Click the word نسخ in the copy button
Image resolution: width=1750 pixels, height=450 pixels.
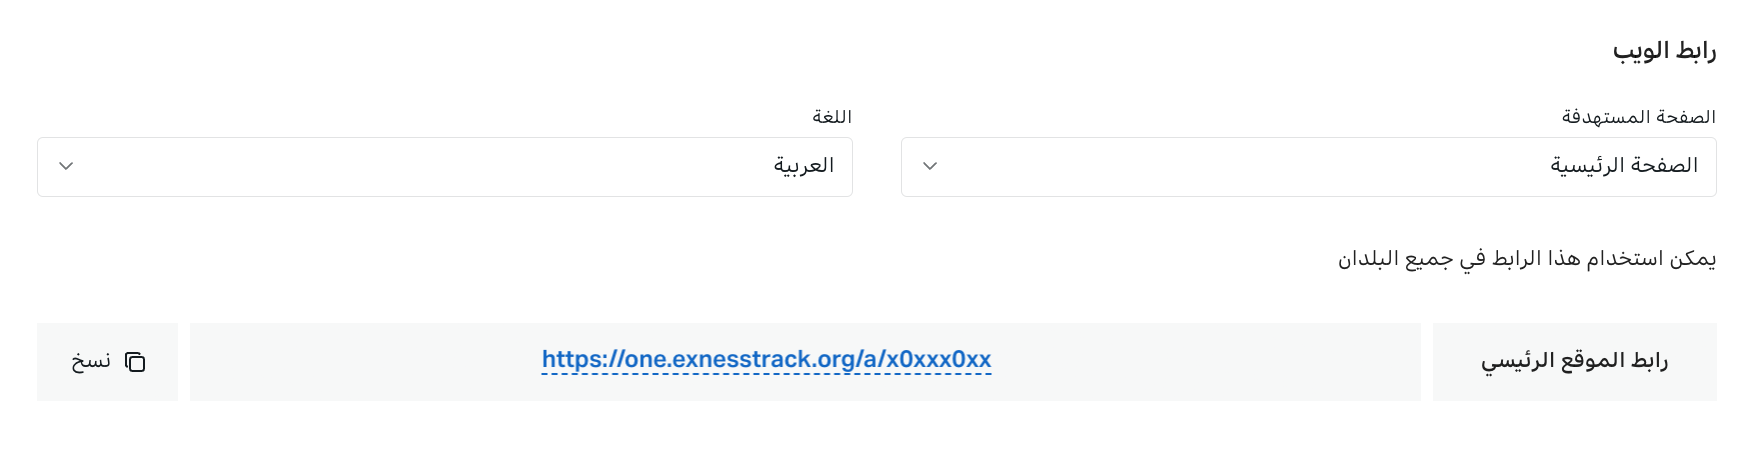[91, 362]
